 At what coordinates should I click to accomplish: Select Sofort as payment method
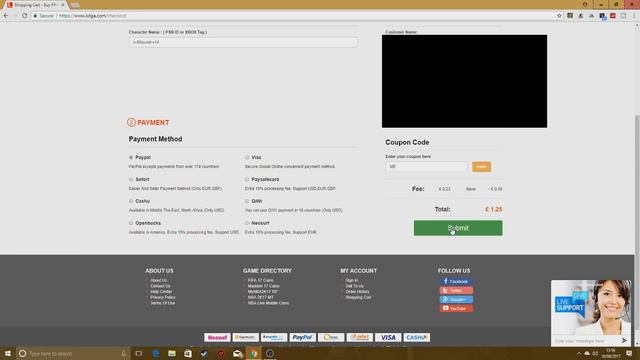pos(131,179)
